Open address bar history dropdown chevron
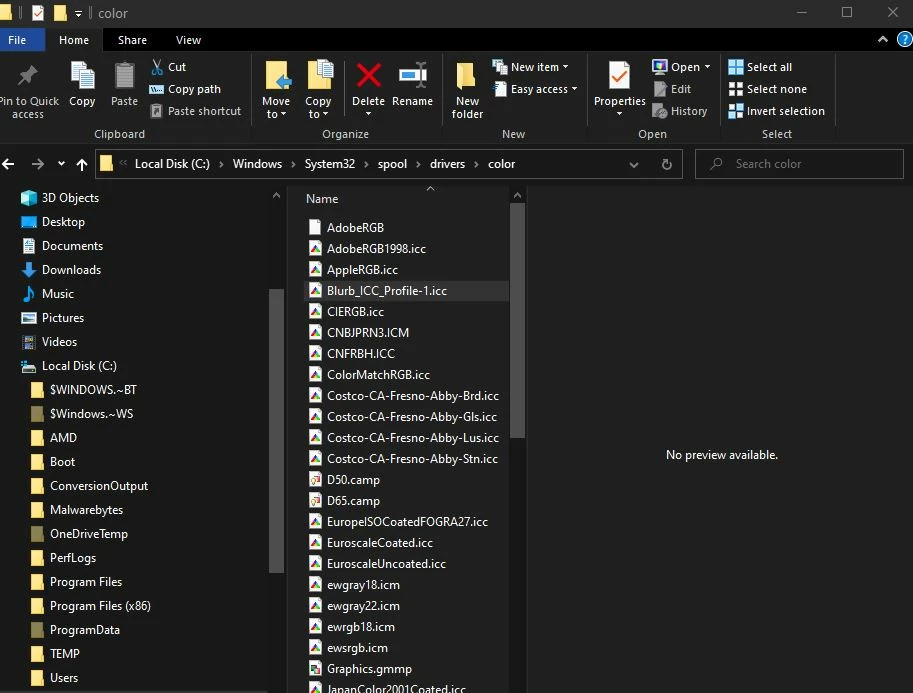 (634, 165)
